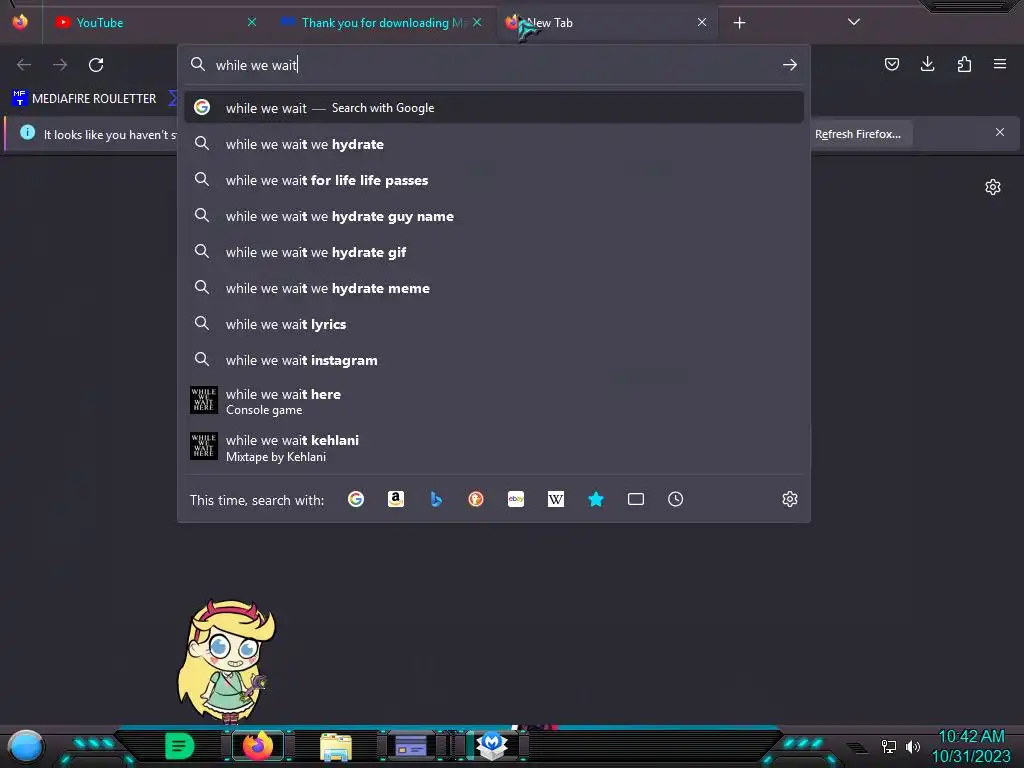Screen dimensions: 1024x768
Task: Choose suggestion we hydrate meme
Action: point(494,288)
